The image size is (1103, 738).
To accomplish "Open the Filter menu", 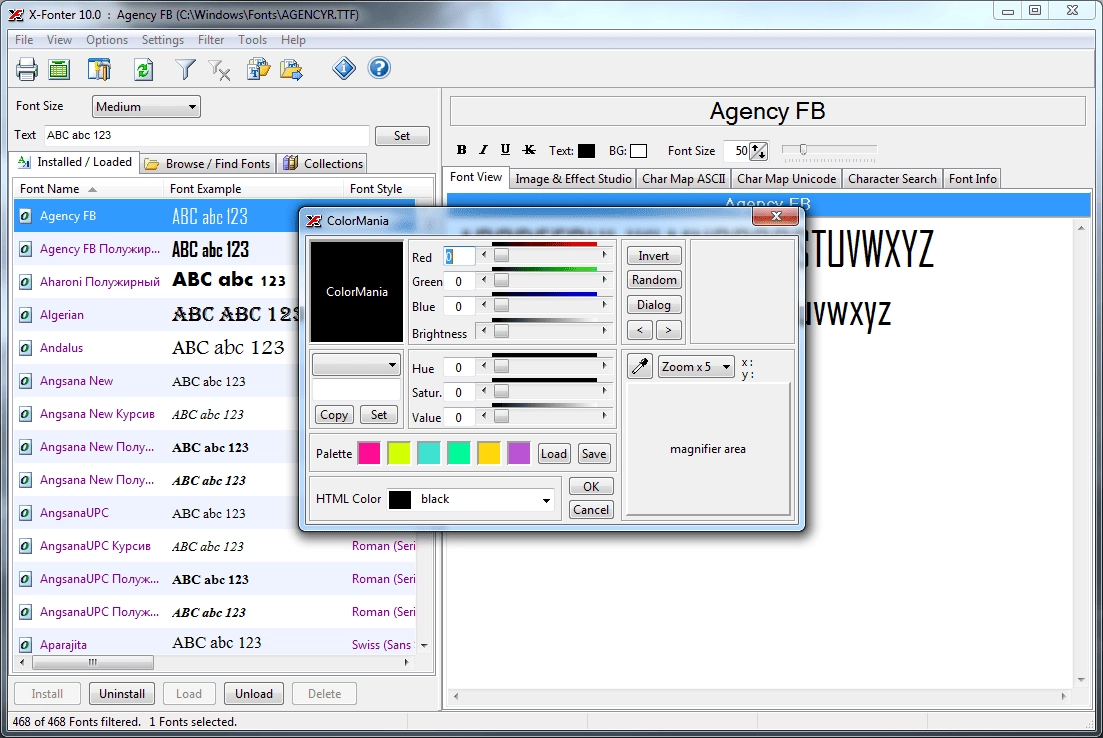I will pos(210,40).
